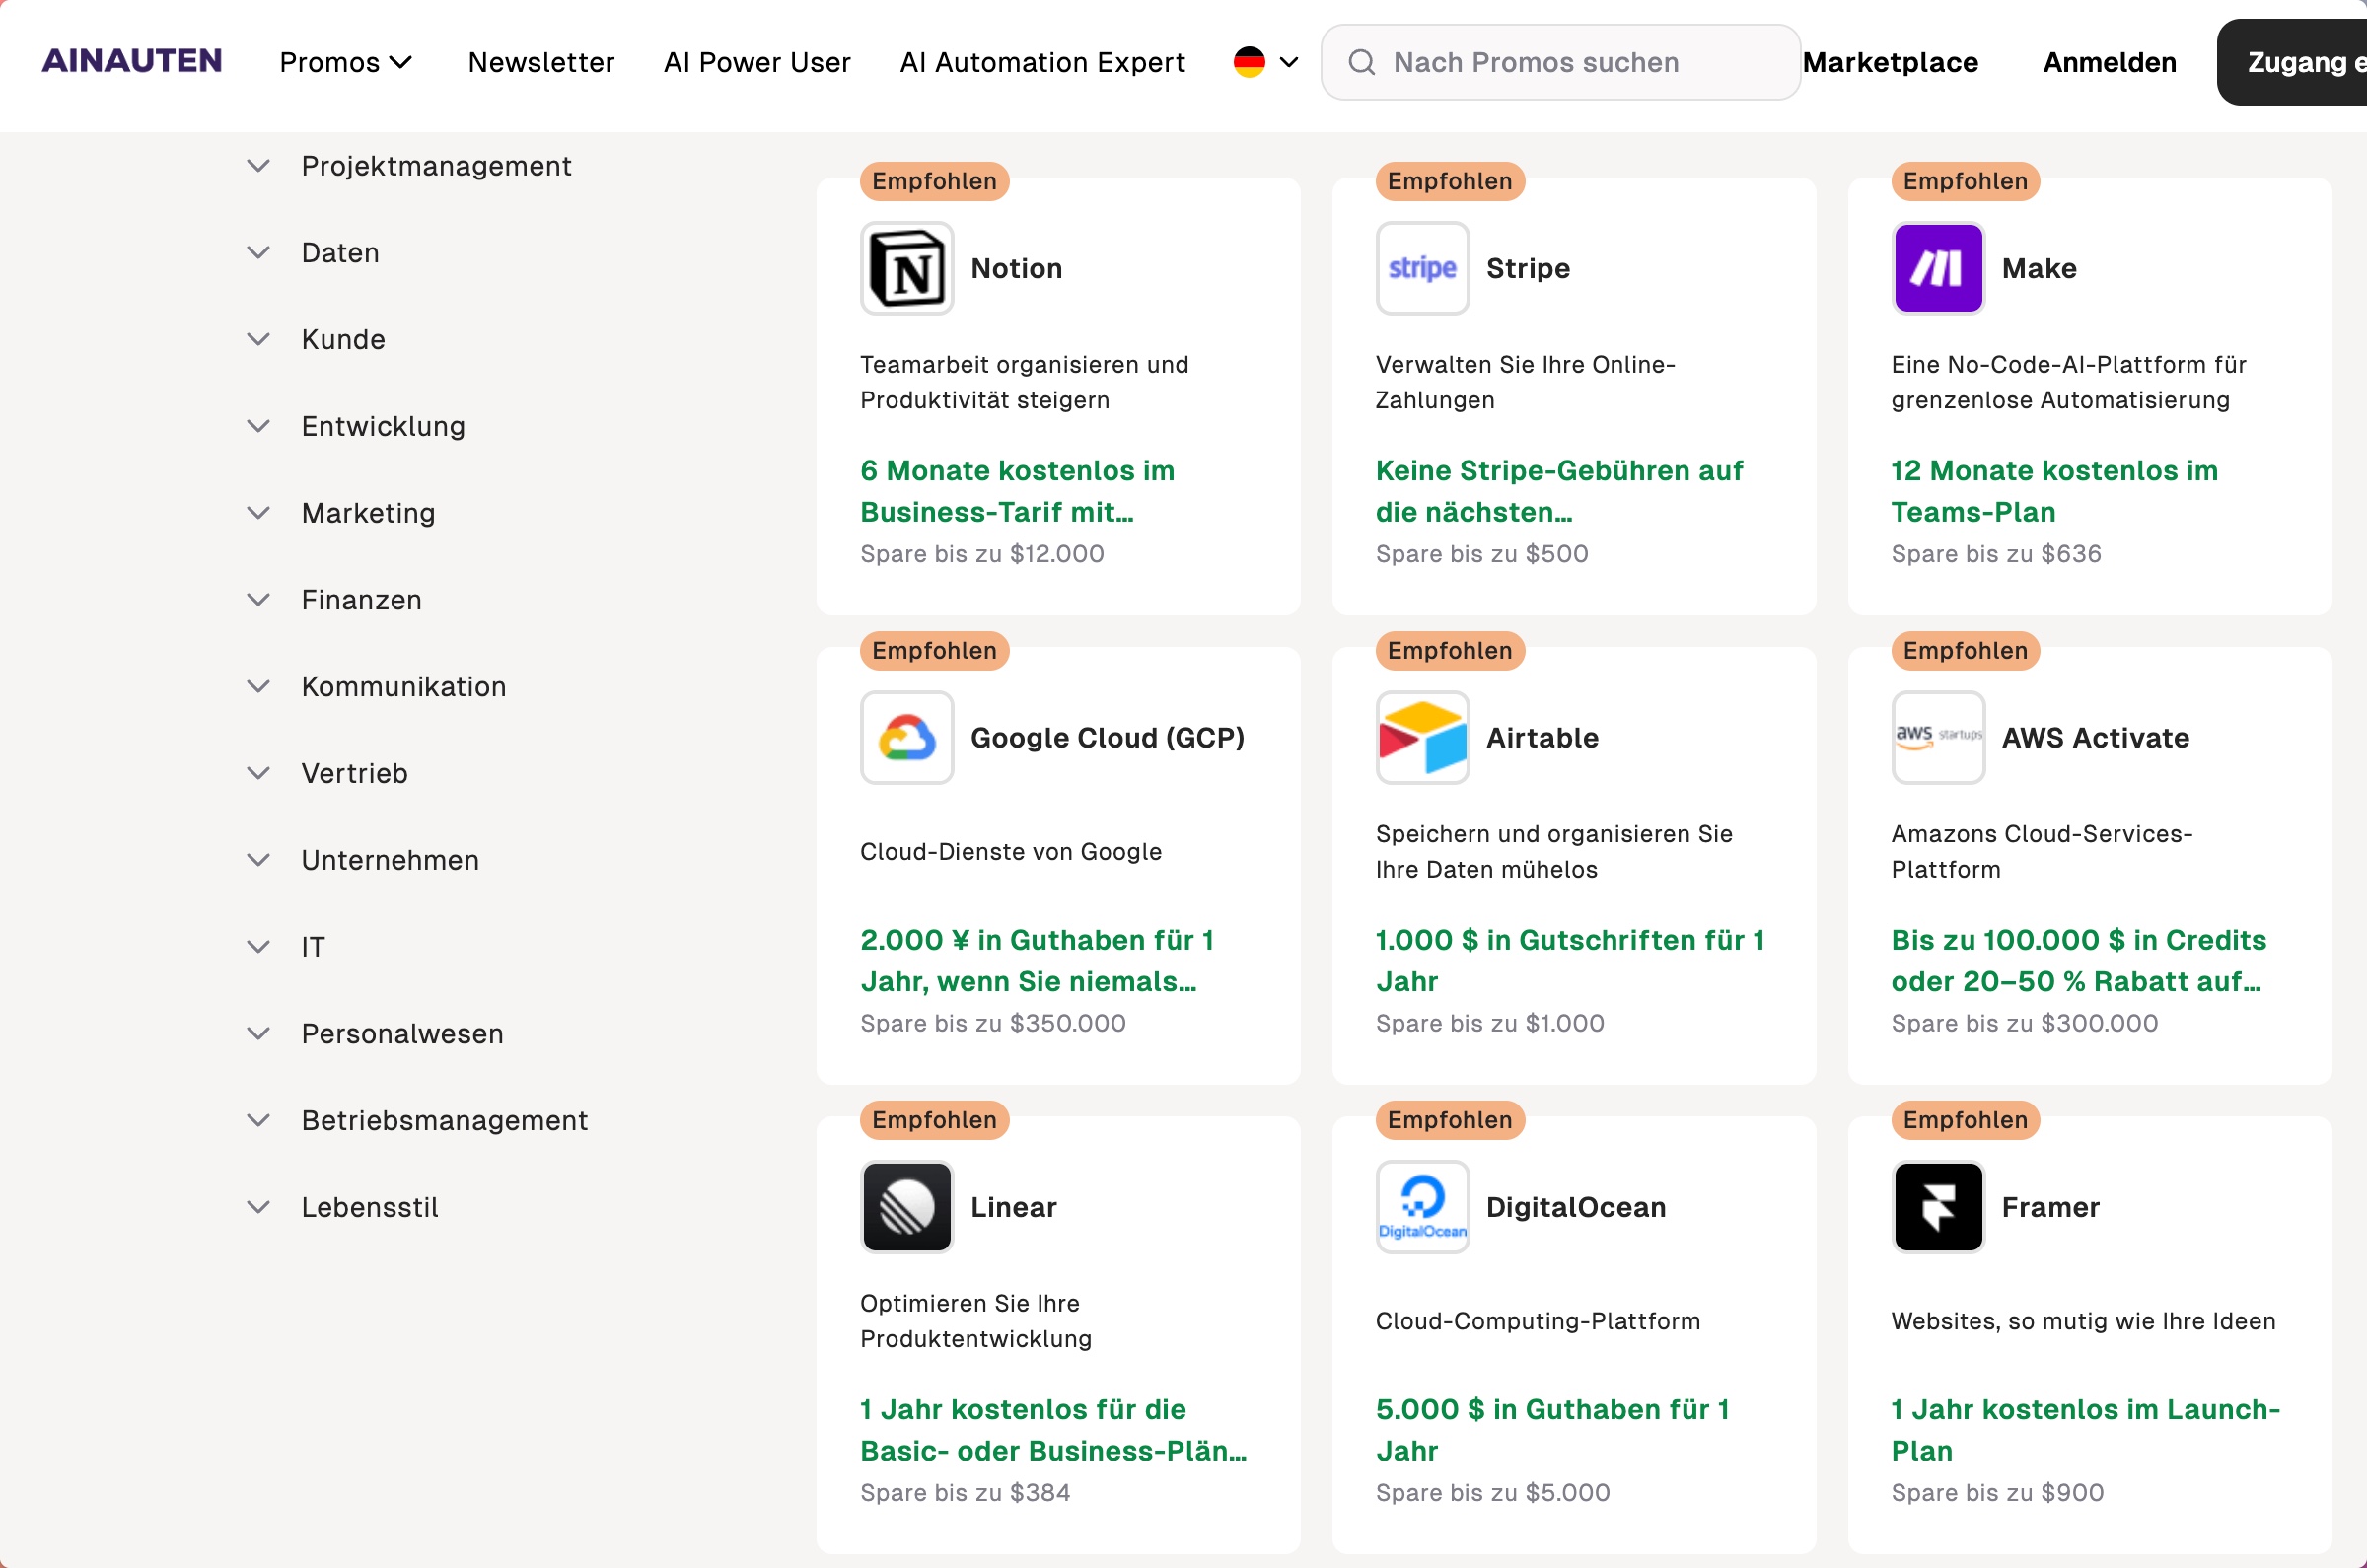
Task: Click 'Cloud-Computing-Plattform' description
Action: click(1538, 1321)
